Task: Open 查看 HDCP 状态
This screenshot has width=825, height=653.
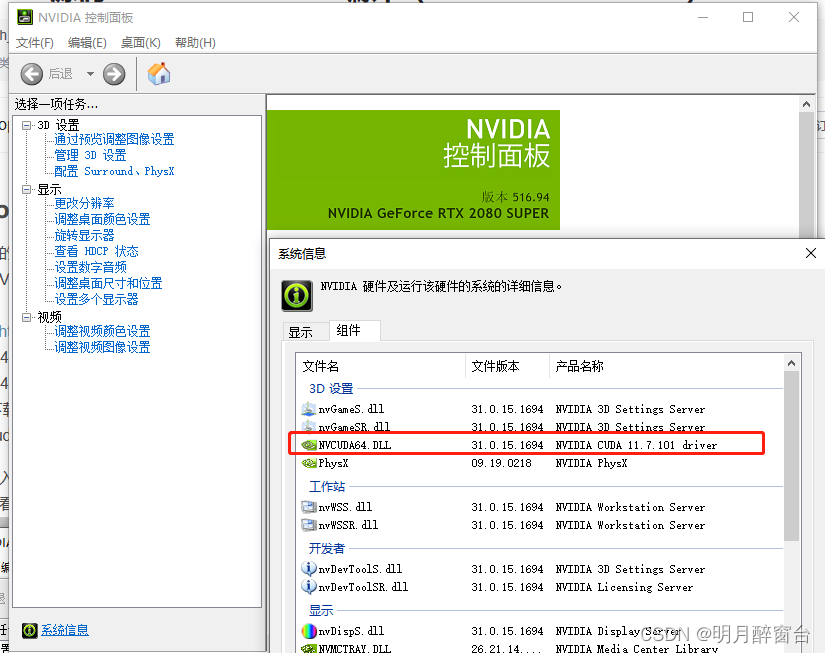Action: pyautogui.click(x=96, y=252)
